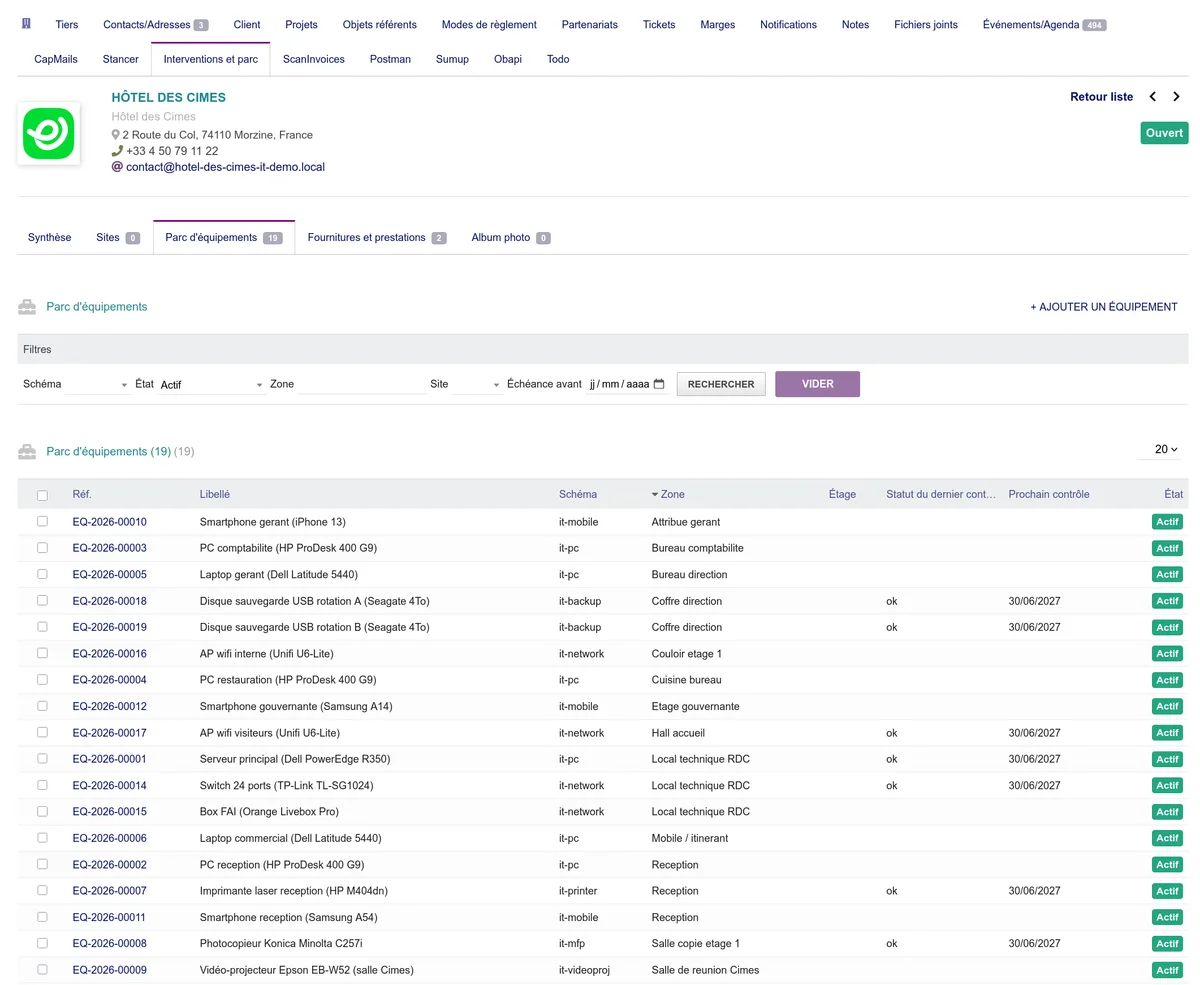Sort by the Libellé column header
The height and width of the screenshot is (985, 1200).
[x=215, y=494]
